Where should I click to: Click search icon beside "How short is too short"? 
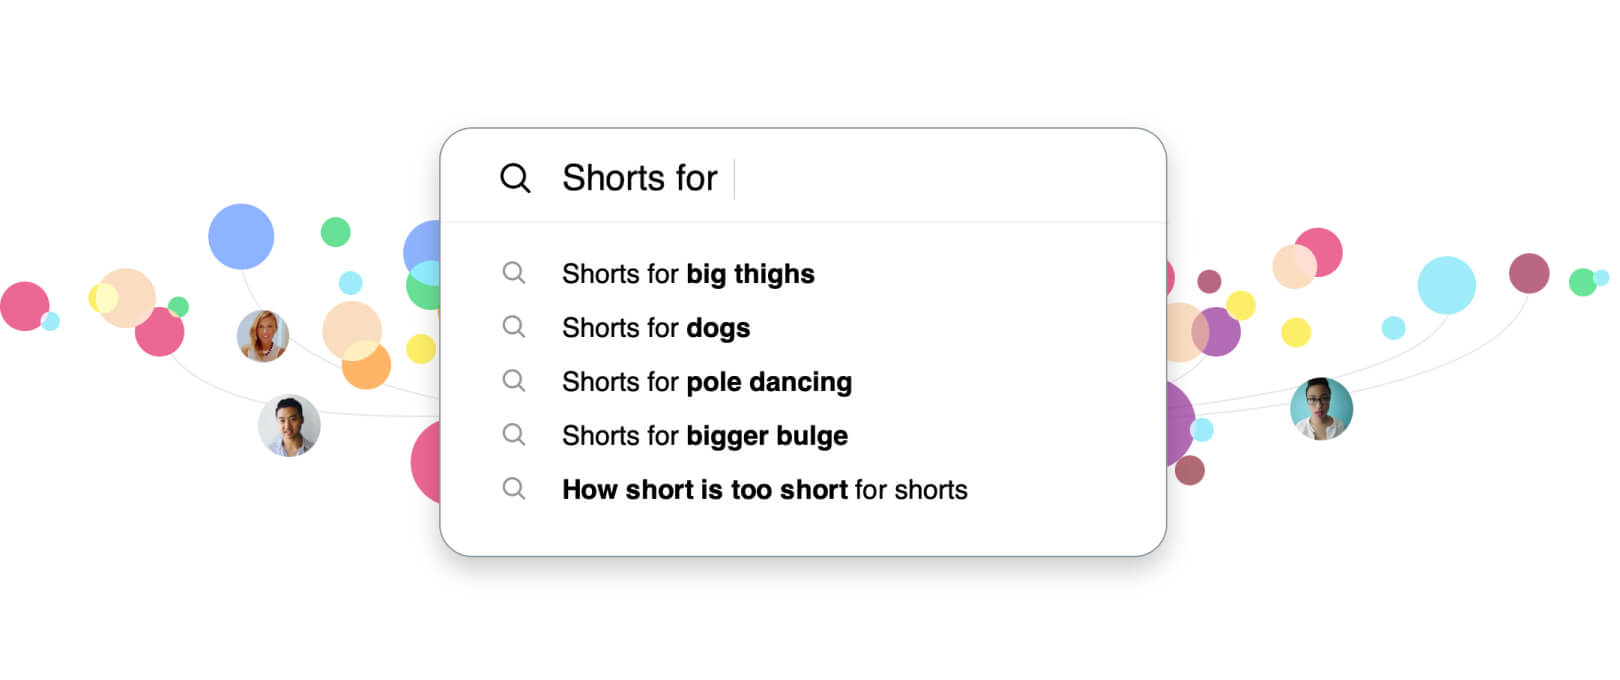tap(514, 489)
